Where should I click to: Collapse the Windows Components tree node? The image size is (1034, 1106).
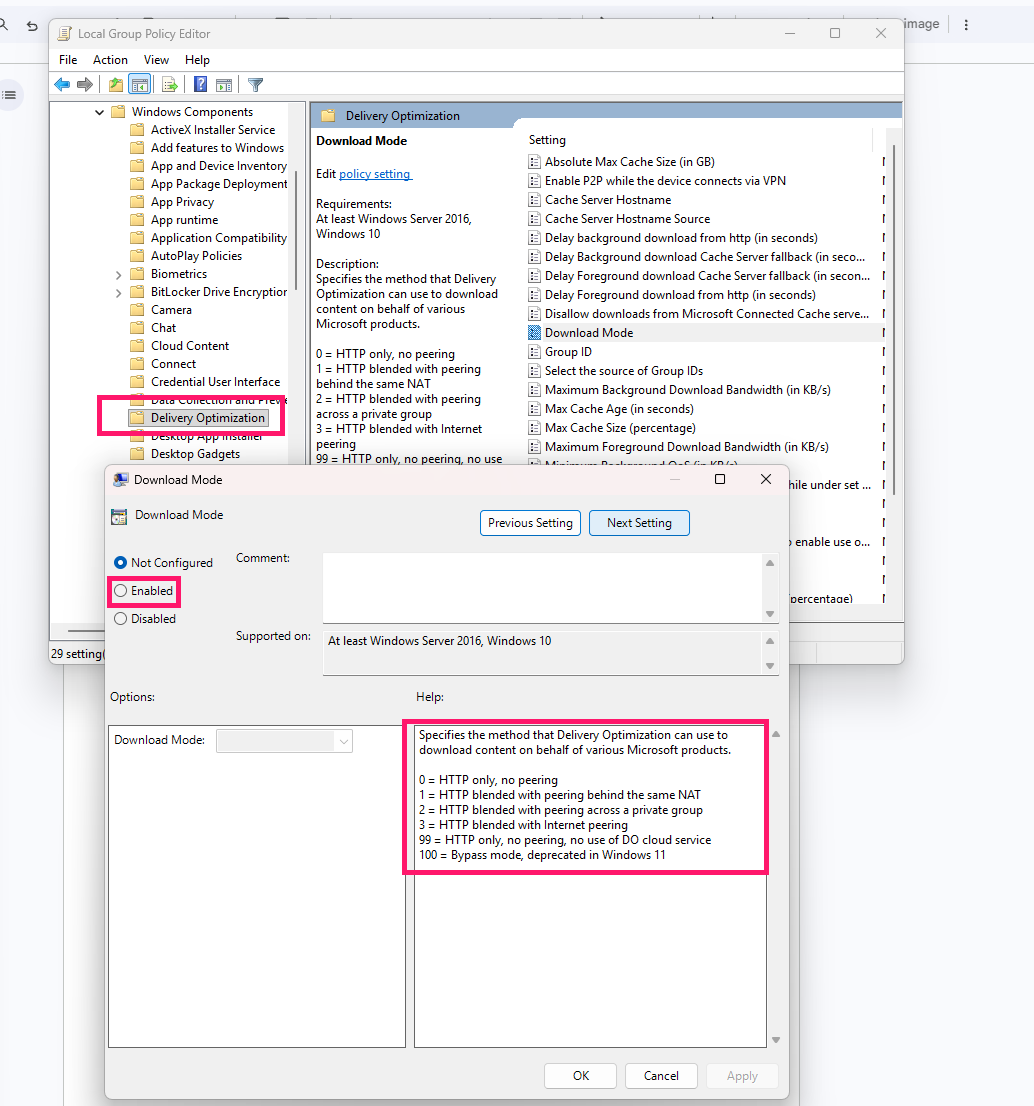(99, 112)
